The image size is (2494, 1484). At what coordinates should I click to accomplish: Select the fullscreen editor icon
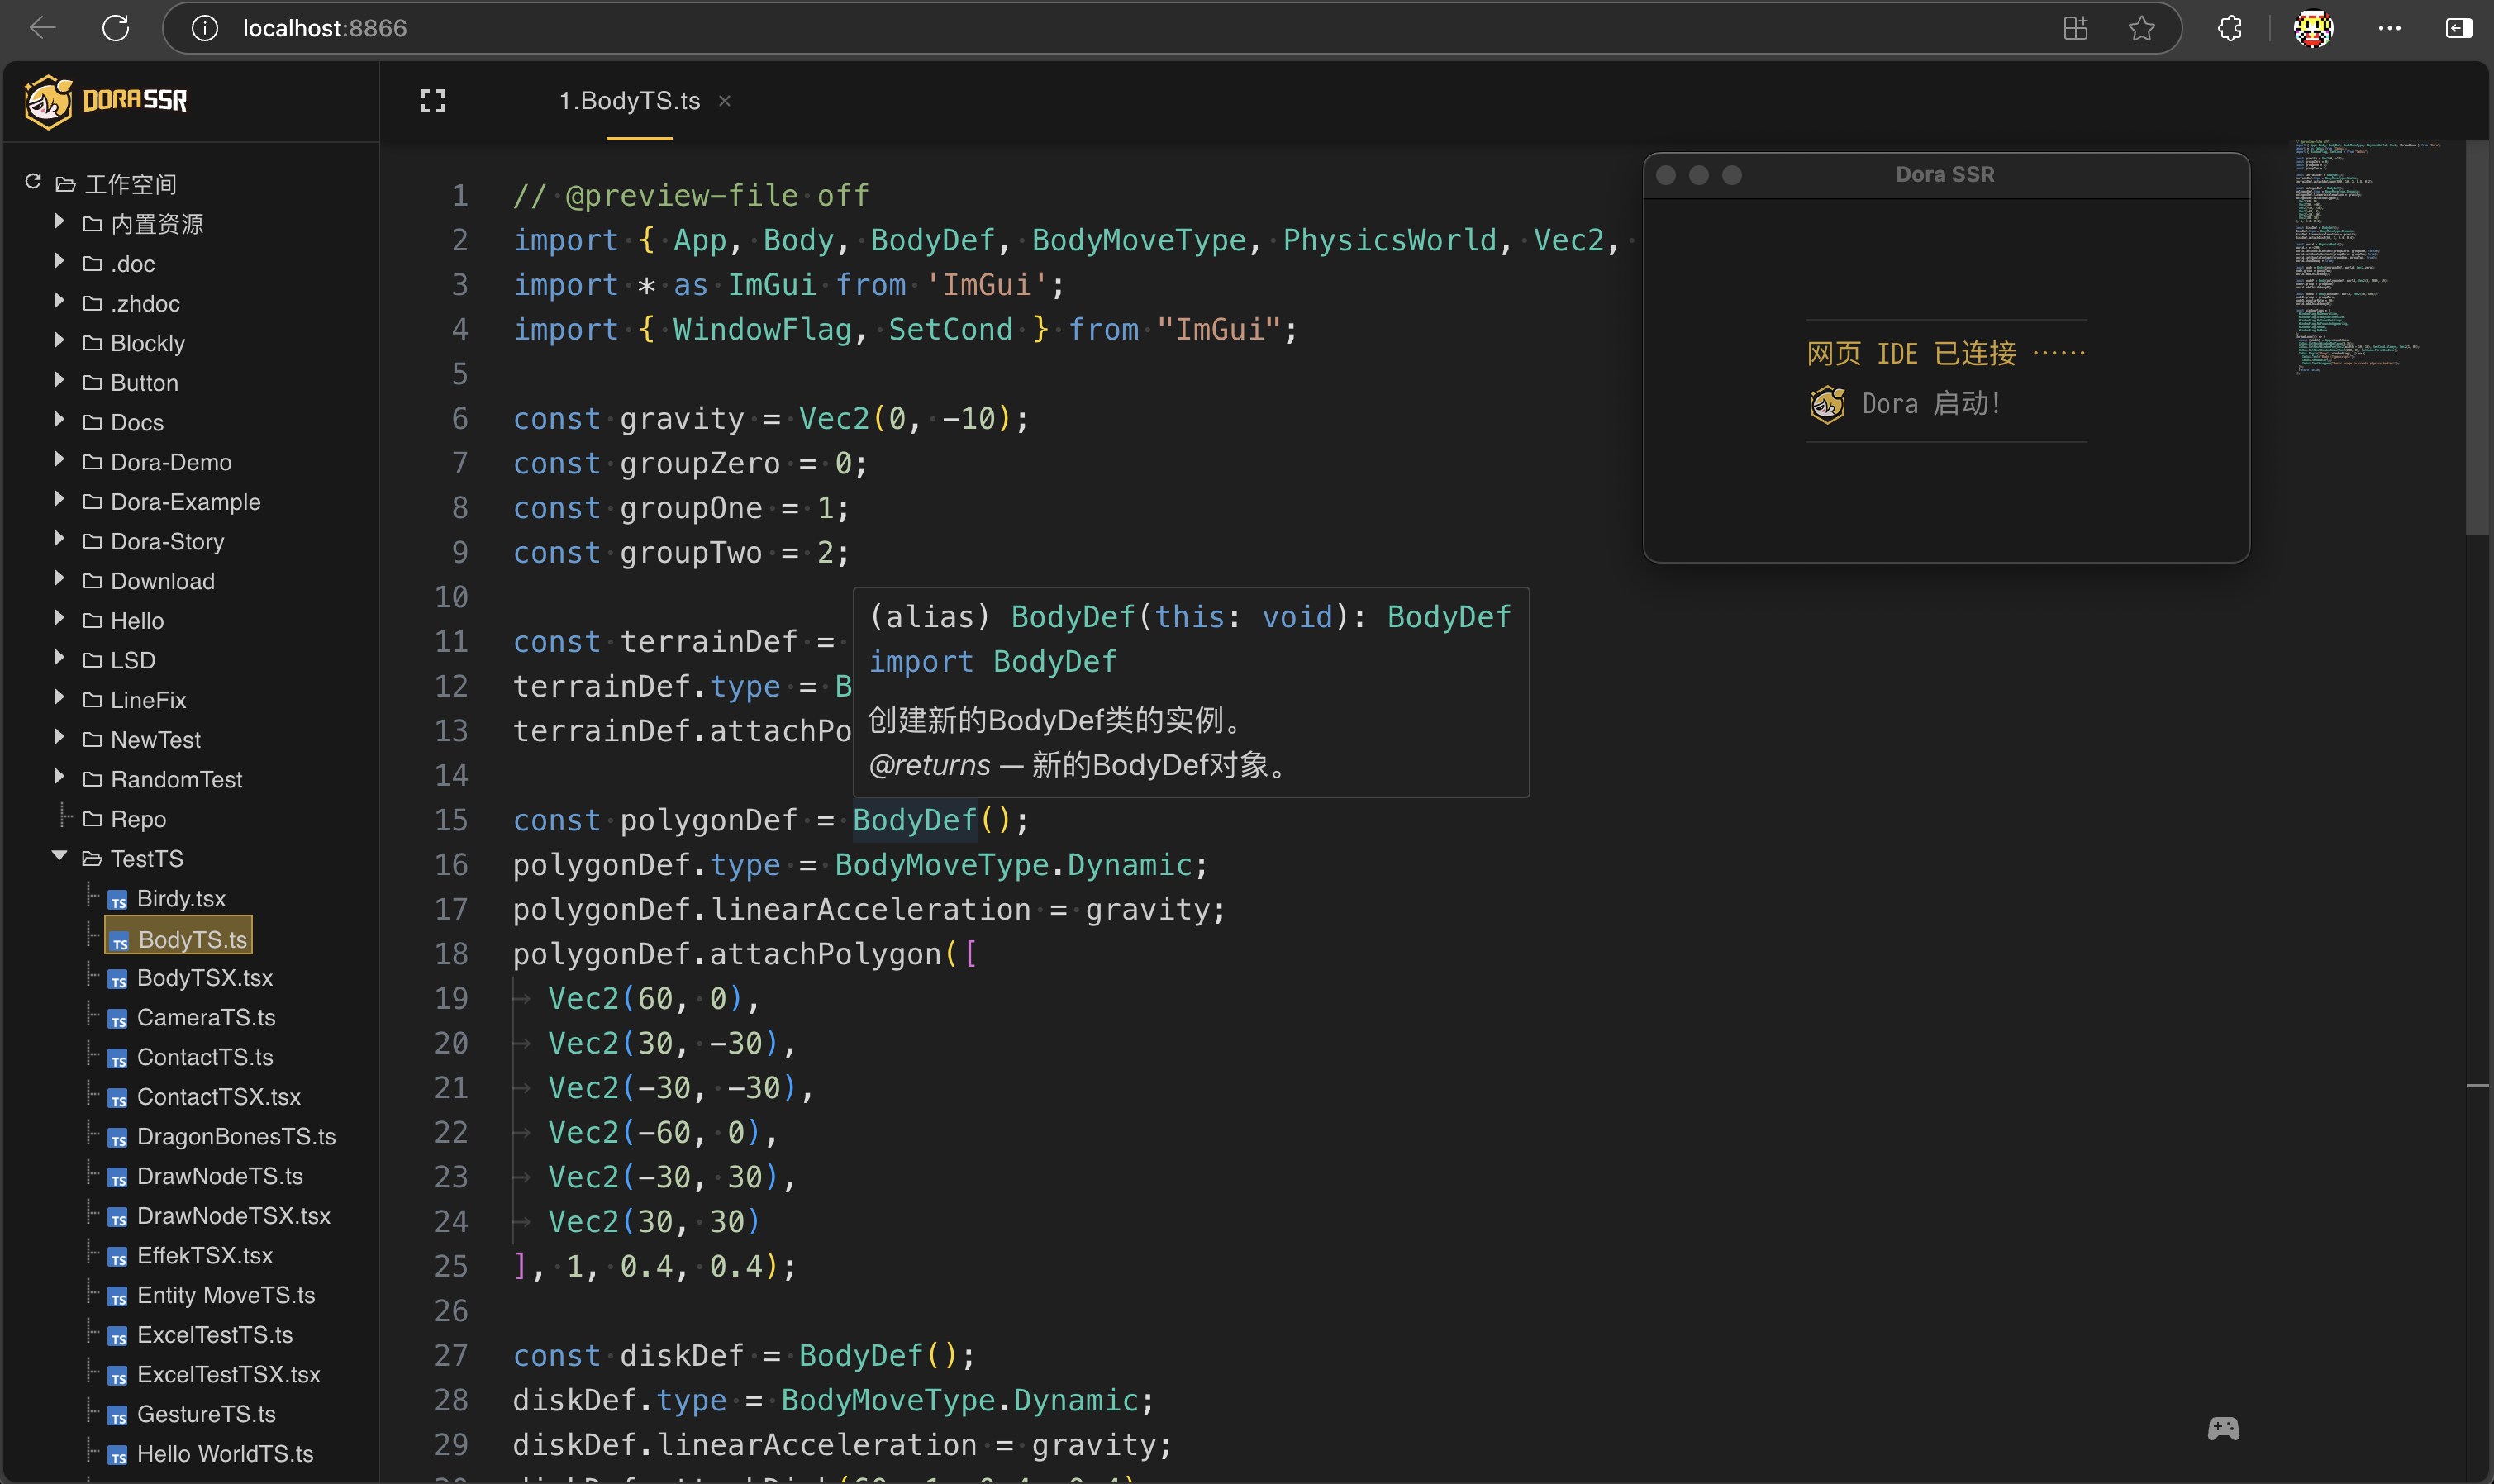pyautogui.click(x=432, y=100)
